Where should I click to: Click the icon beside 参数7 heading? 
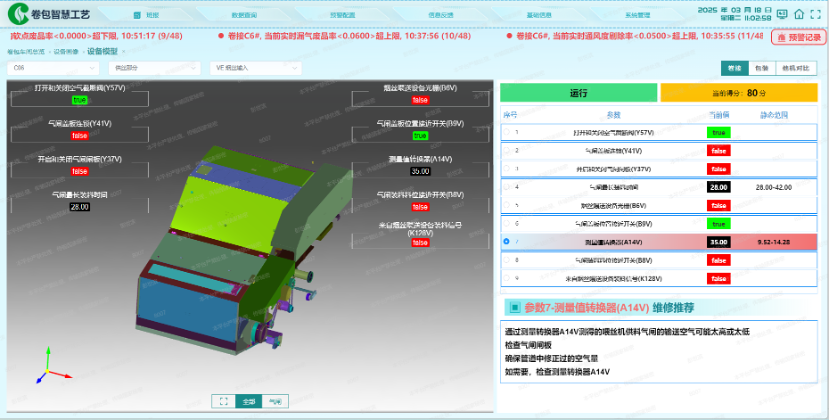click(x=514, y=307)
